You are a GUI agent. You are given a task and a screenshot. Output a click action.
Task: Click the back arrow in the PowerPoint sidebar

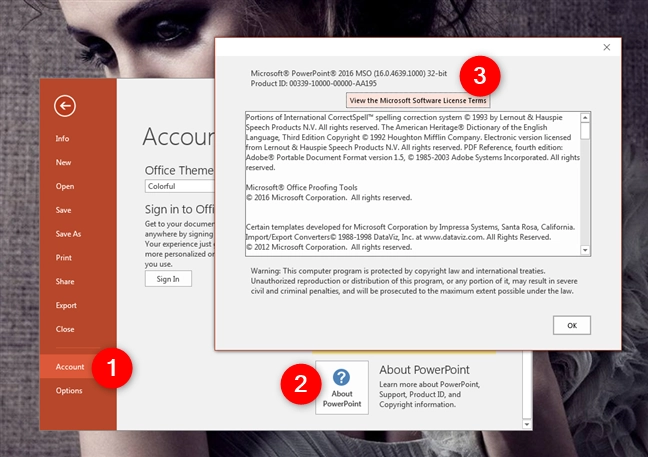point(65,106)
